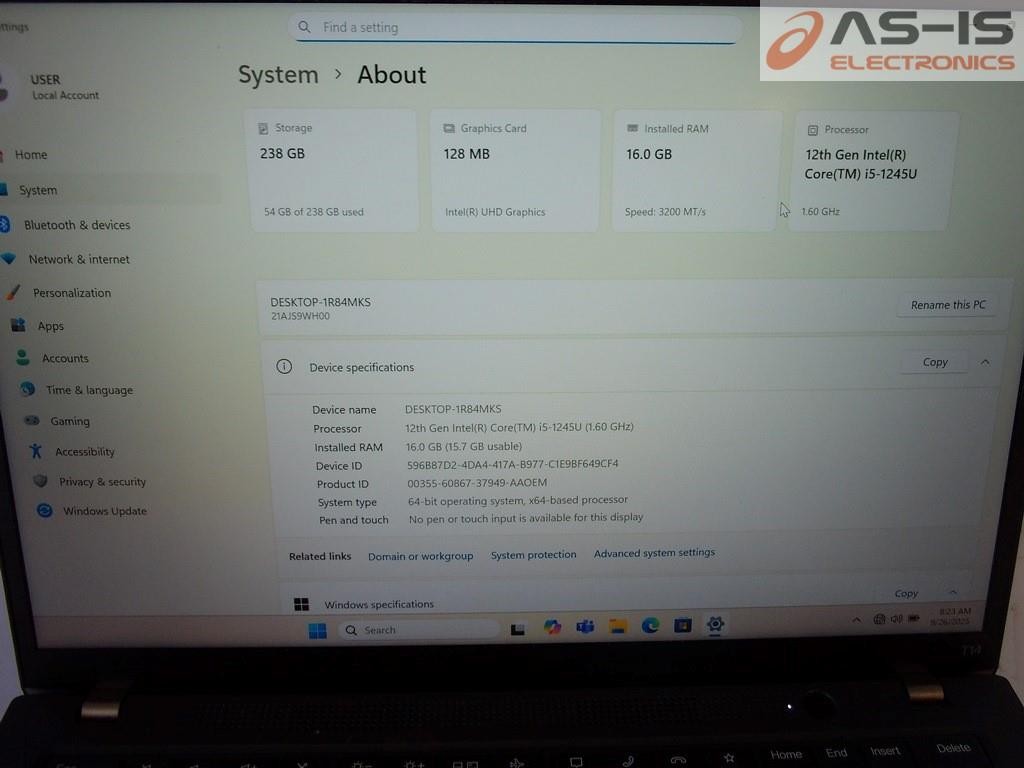
Task: Open File Explorer from taskbar
Action: 618,626
